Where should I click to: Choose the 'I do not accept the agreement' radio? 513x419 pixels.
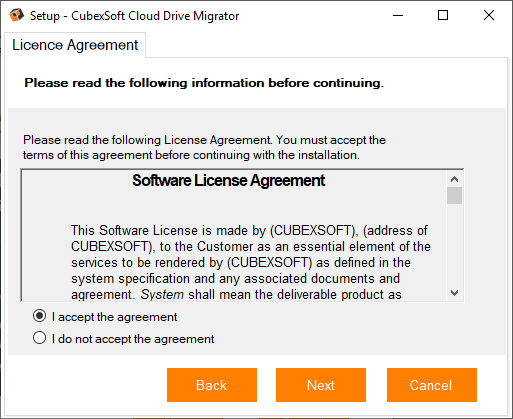(x=39, y=338)
